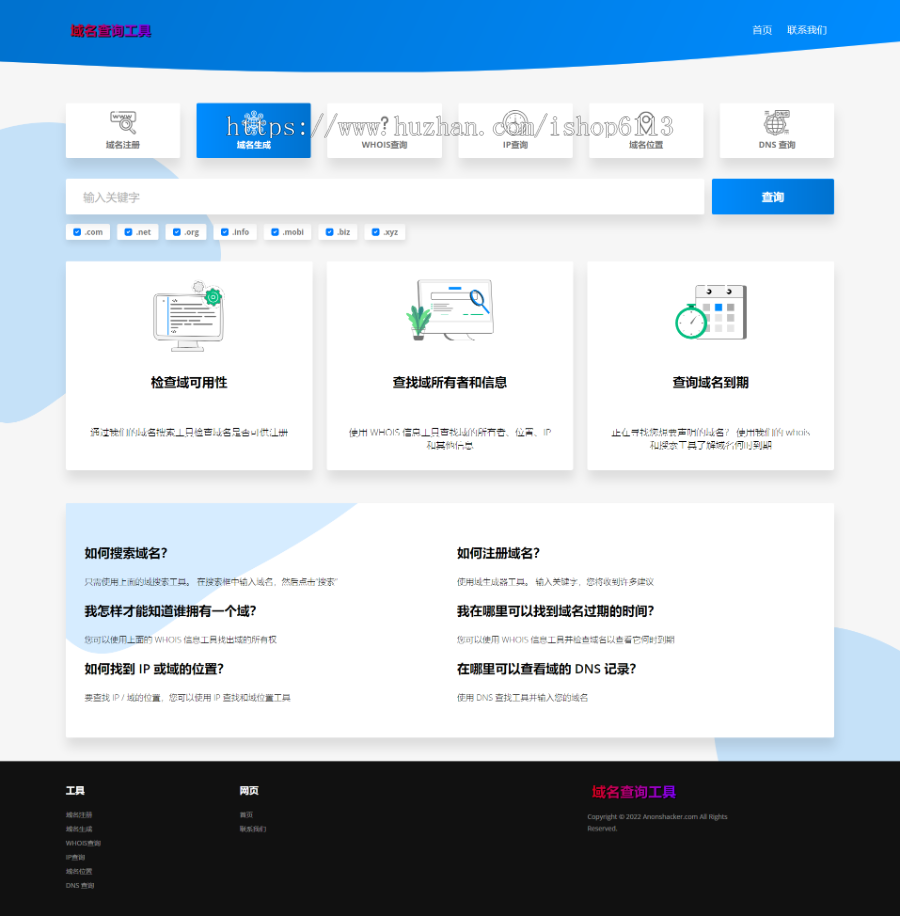Viewport: 900px width, 916px height.
Task: Switch to the 域名注册 tab
Action: pyautogui.click(x=123, y=131)
